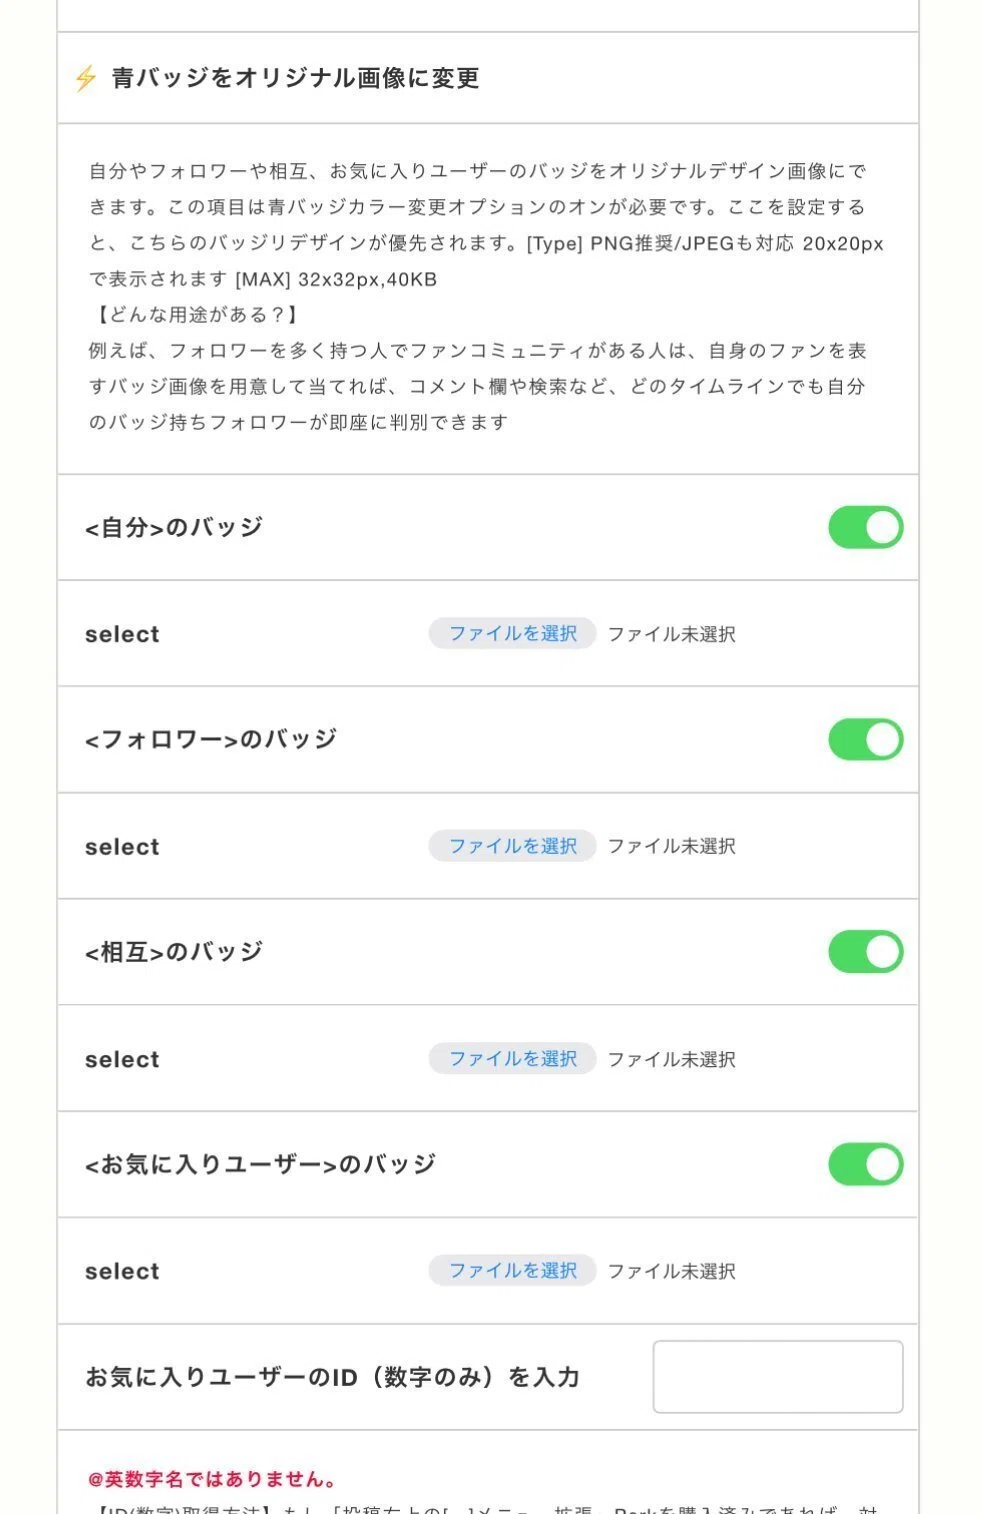Screen dimensions: 982x1514
Task: Click ファイル未選択 text in <自分> badge row
Action: [x=672, y=634]
